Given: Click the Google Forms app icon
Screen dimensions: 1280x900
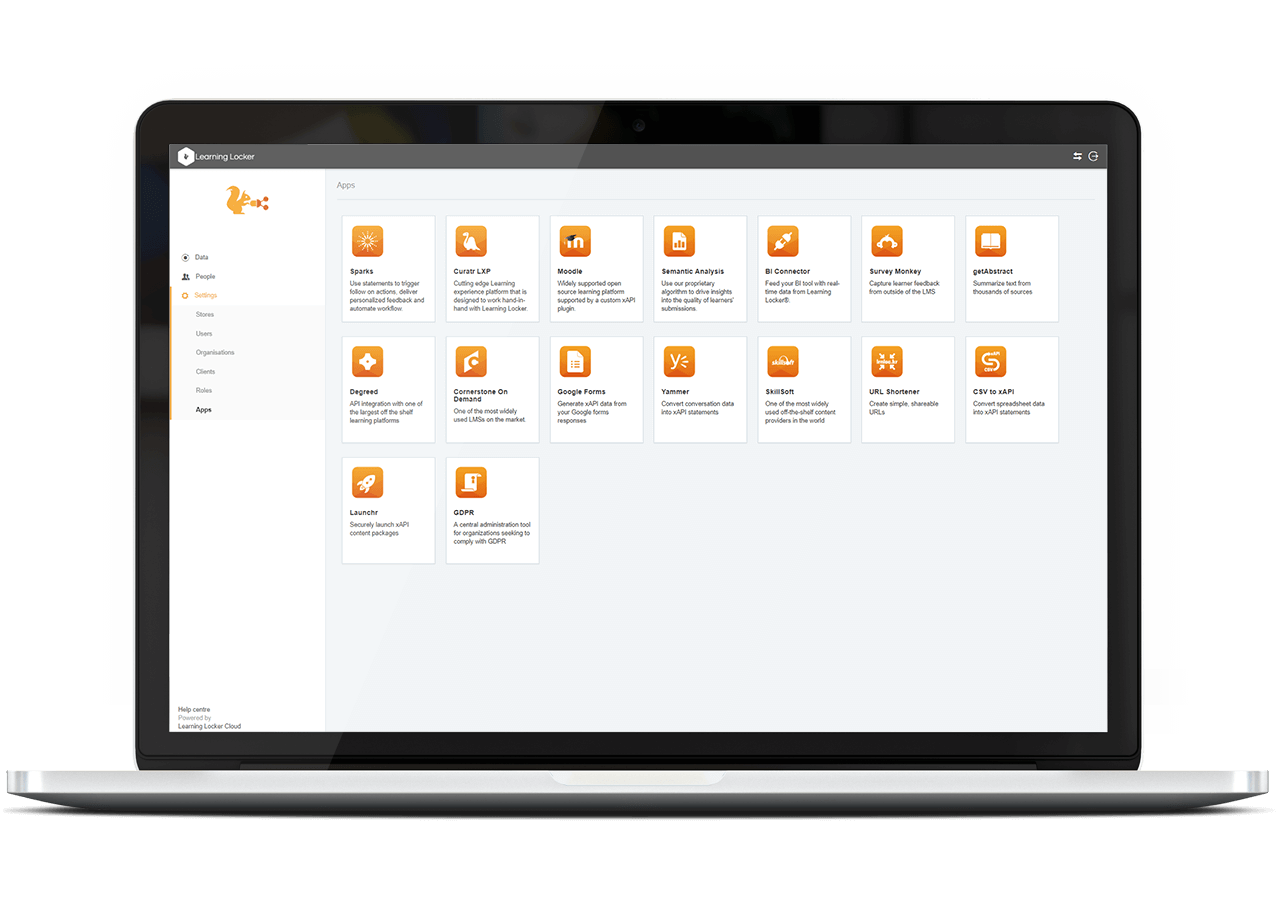Looking at the screenshot, I should [x=575, y=362].
